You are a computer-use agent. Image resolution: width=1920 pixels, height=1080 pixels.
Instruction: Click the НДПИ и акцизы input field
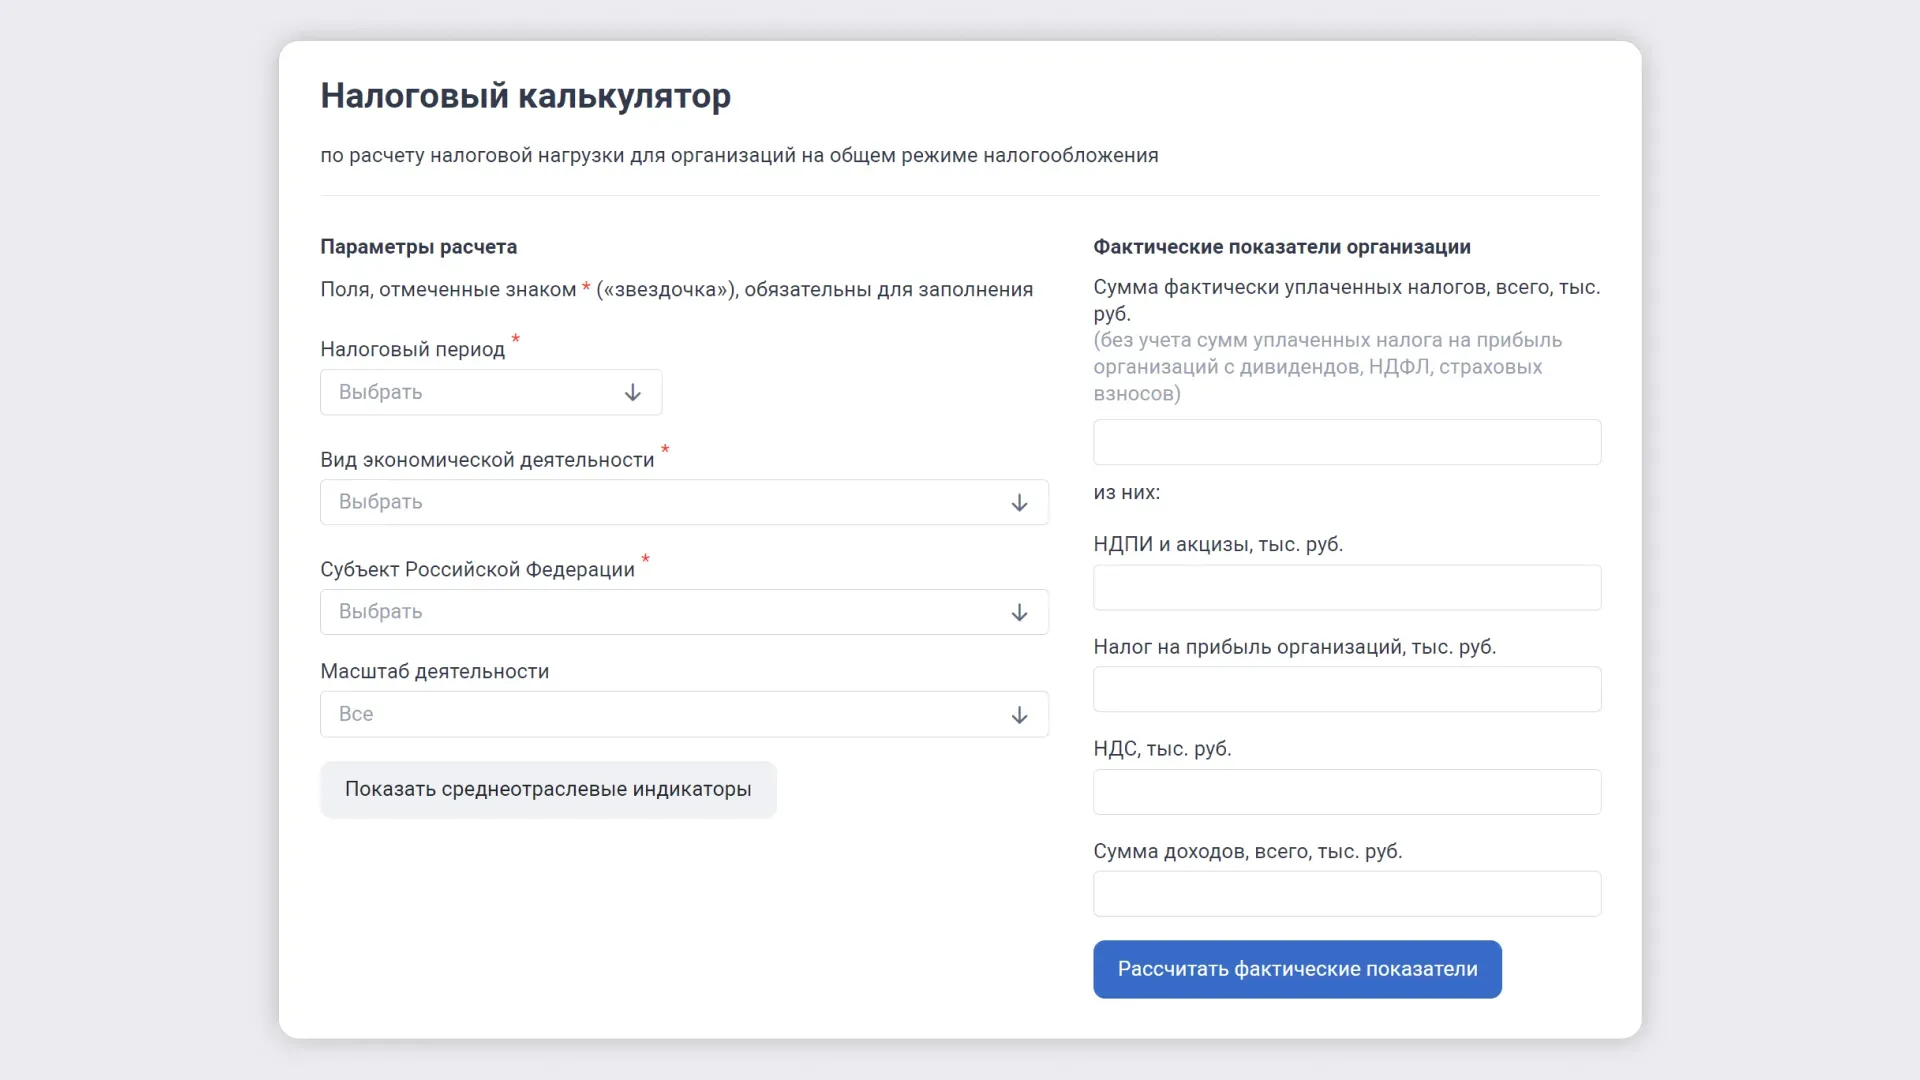[1345, 588]
